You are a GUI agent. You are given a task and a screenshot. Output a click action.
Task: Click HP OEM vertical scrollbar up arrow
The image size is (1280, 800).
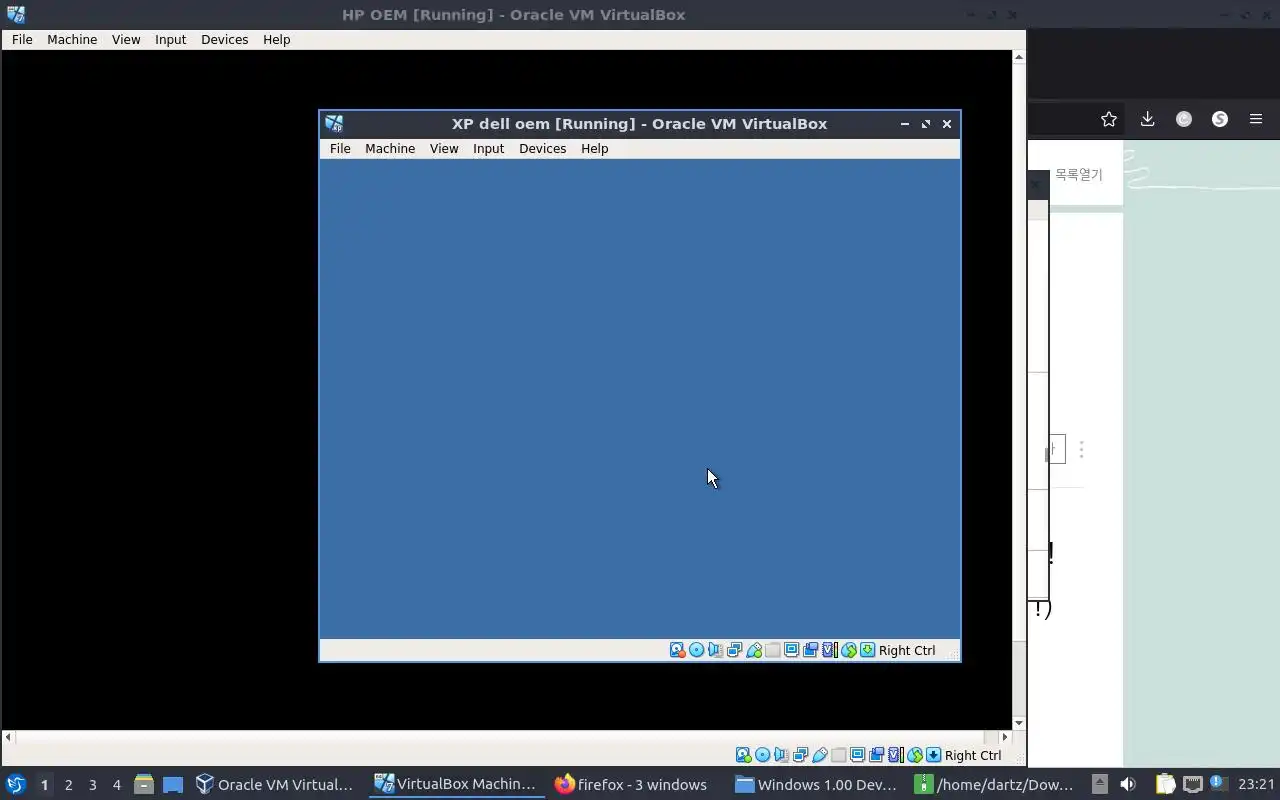point(1019,56)
